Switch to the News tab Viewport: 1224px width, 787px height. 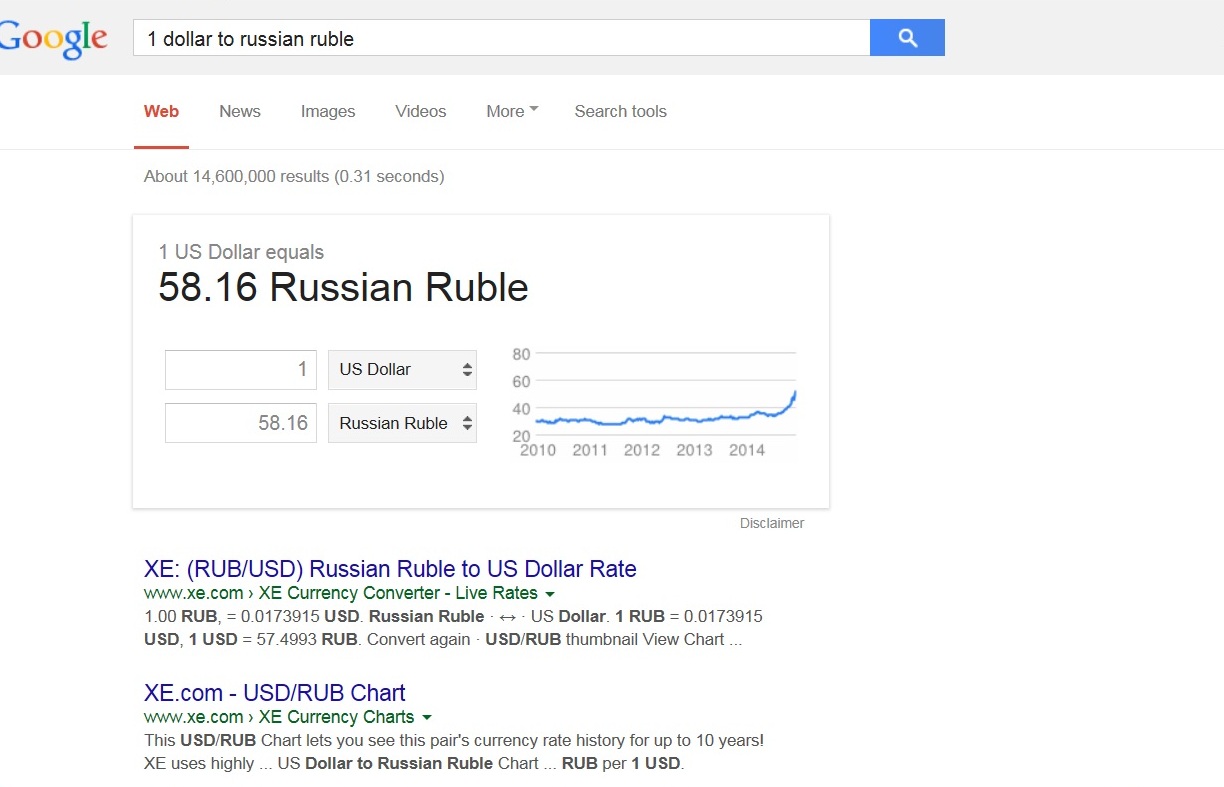[x=240, y=111]
